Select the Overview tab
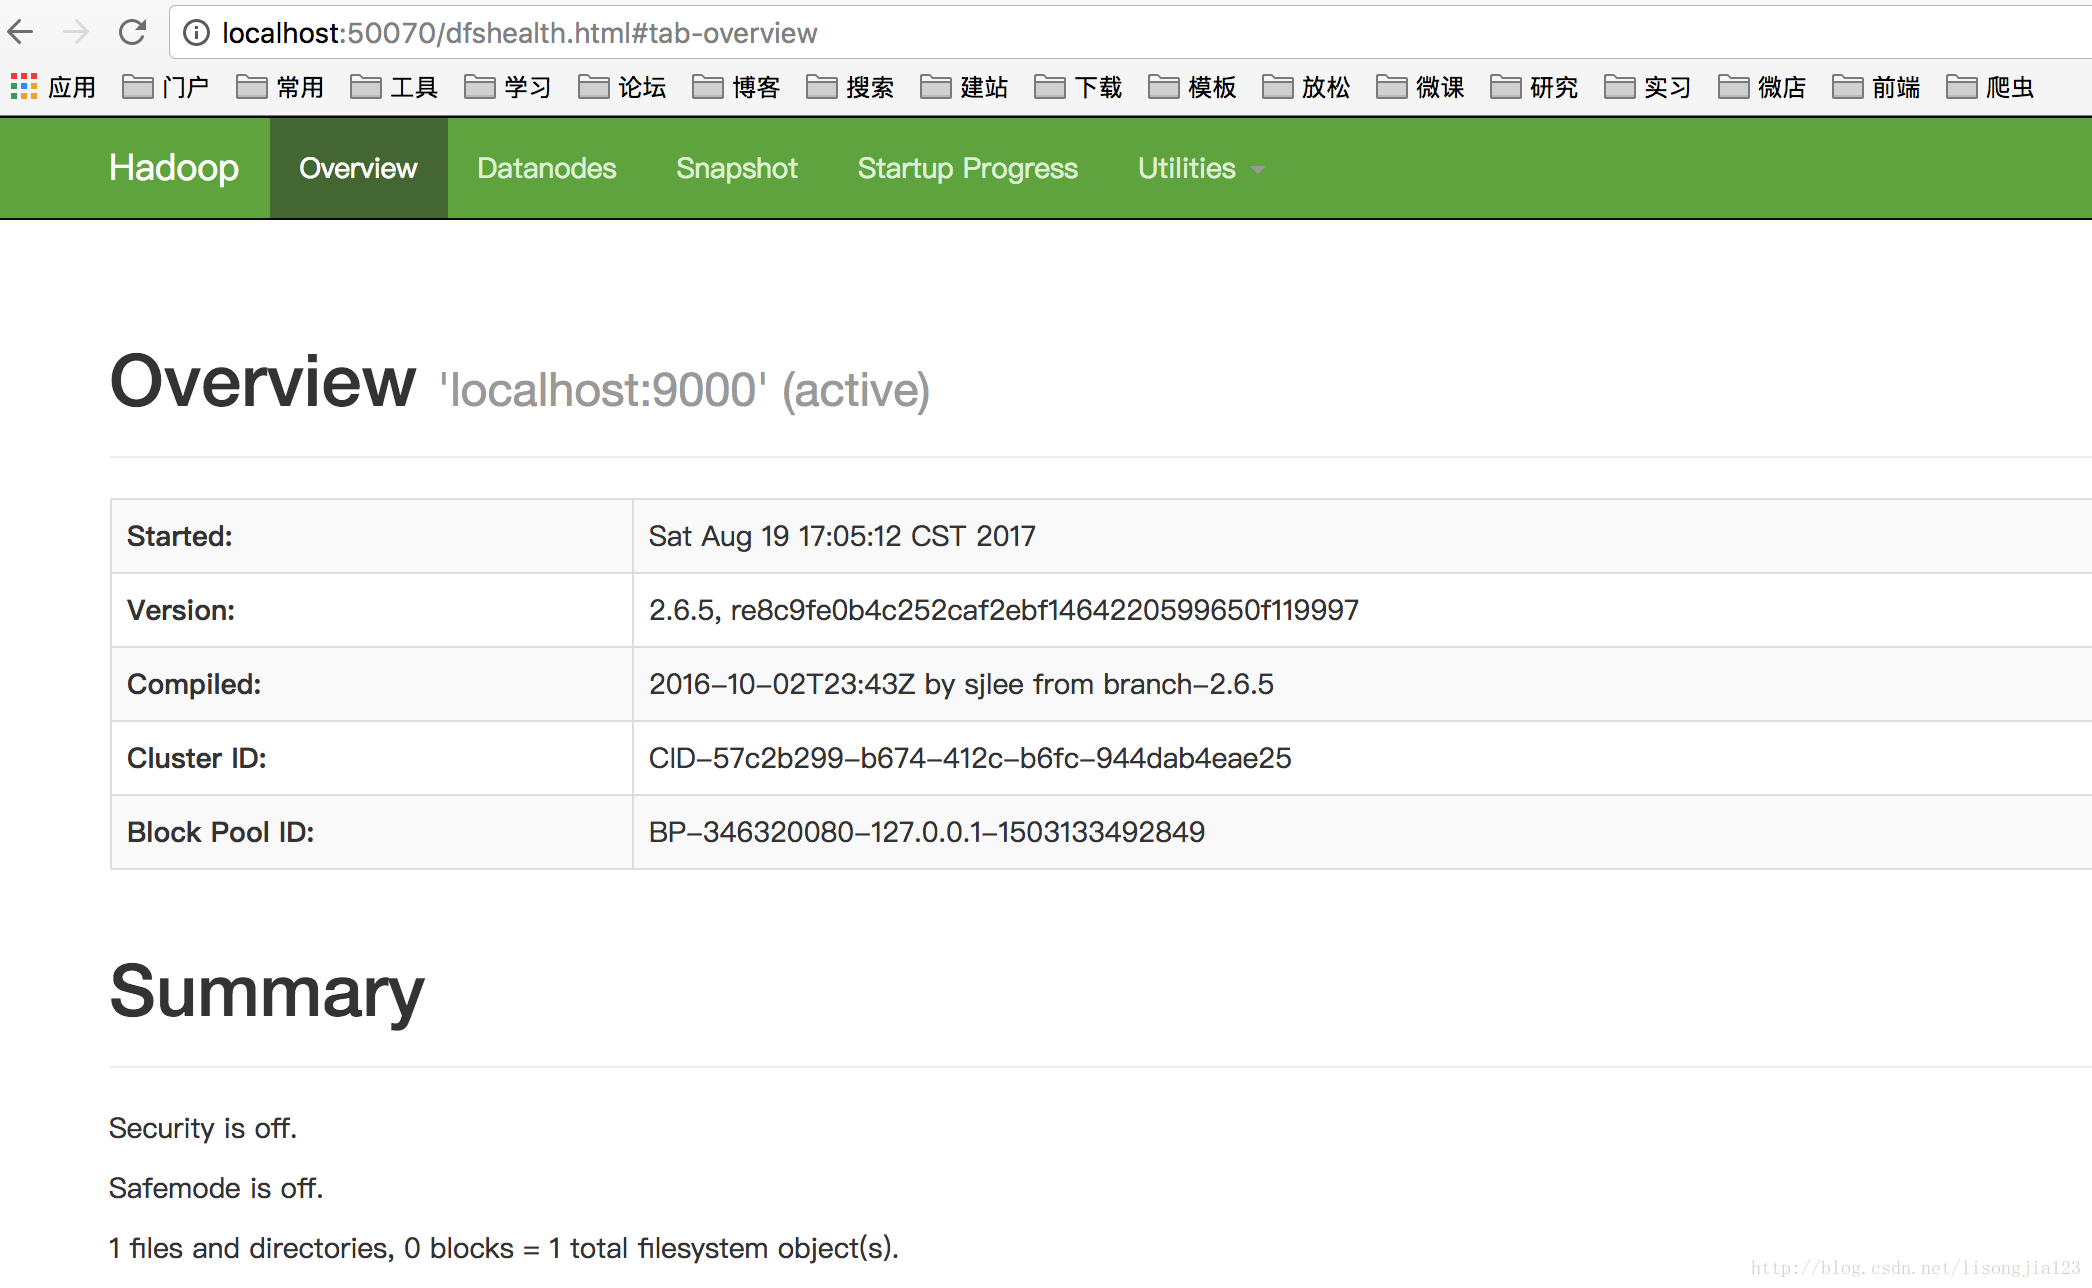The image size is (2092, 1288). pos(358,168)
